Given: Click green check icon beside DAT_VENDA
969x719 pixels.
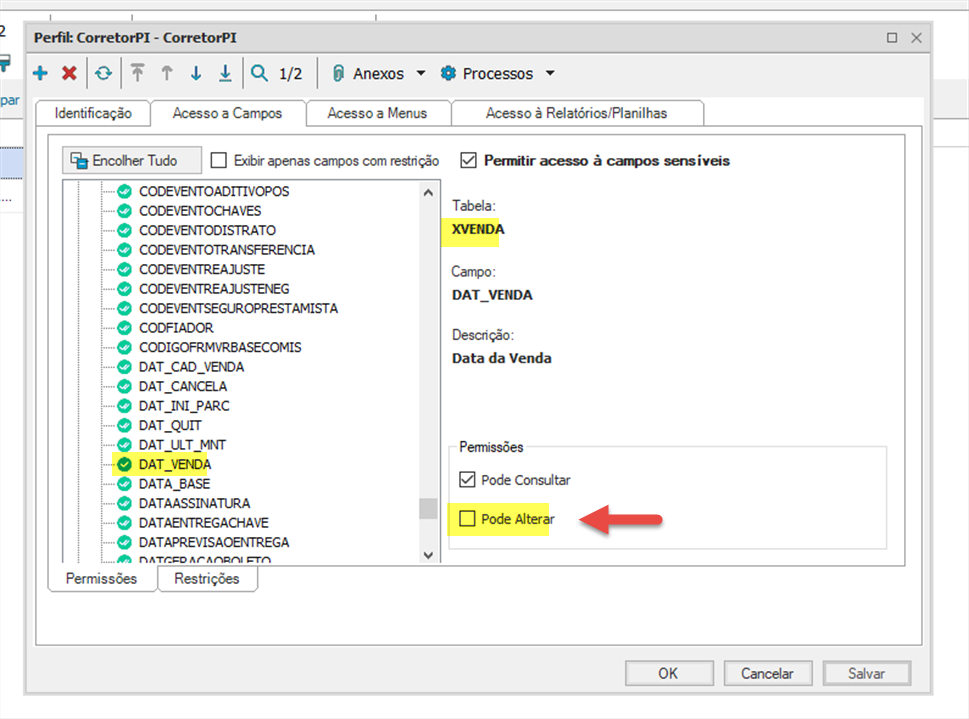Looking at the screenshot, I should click(124, 464).
